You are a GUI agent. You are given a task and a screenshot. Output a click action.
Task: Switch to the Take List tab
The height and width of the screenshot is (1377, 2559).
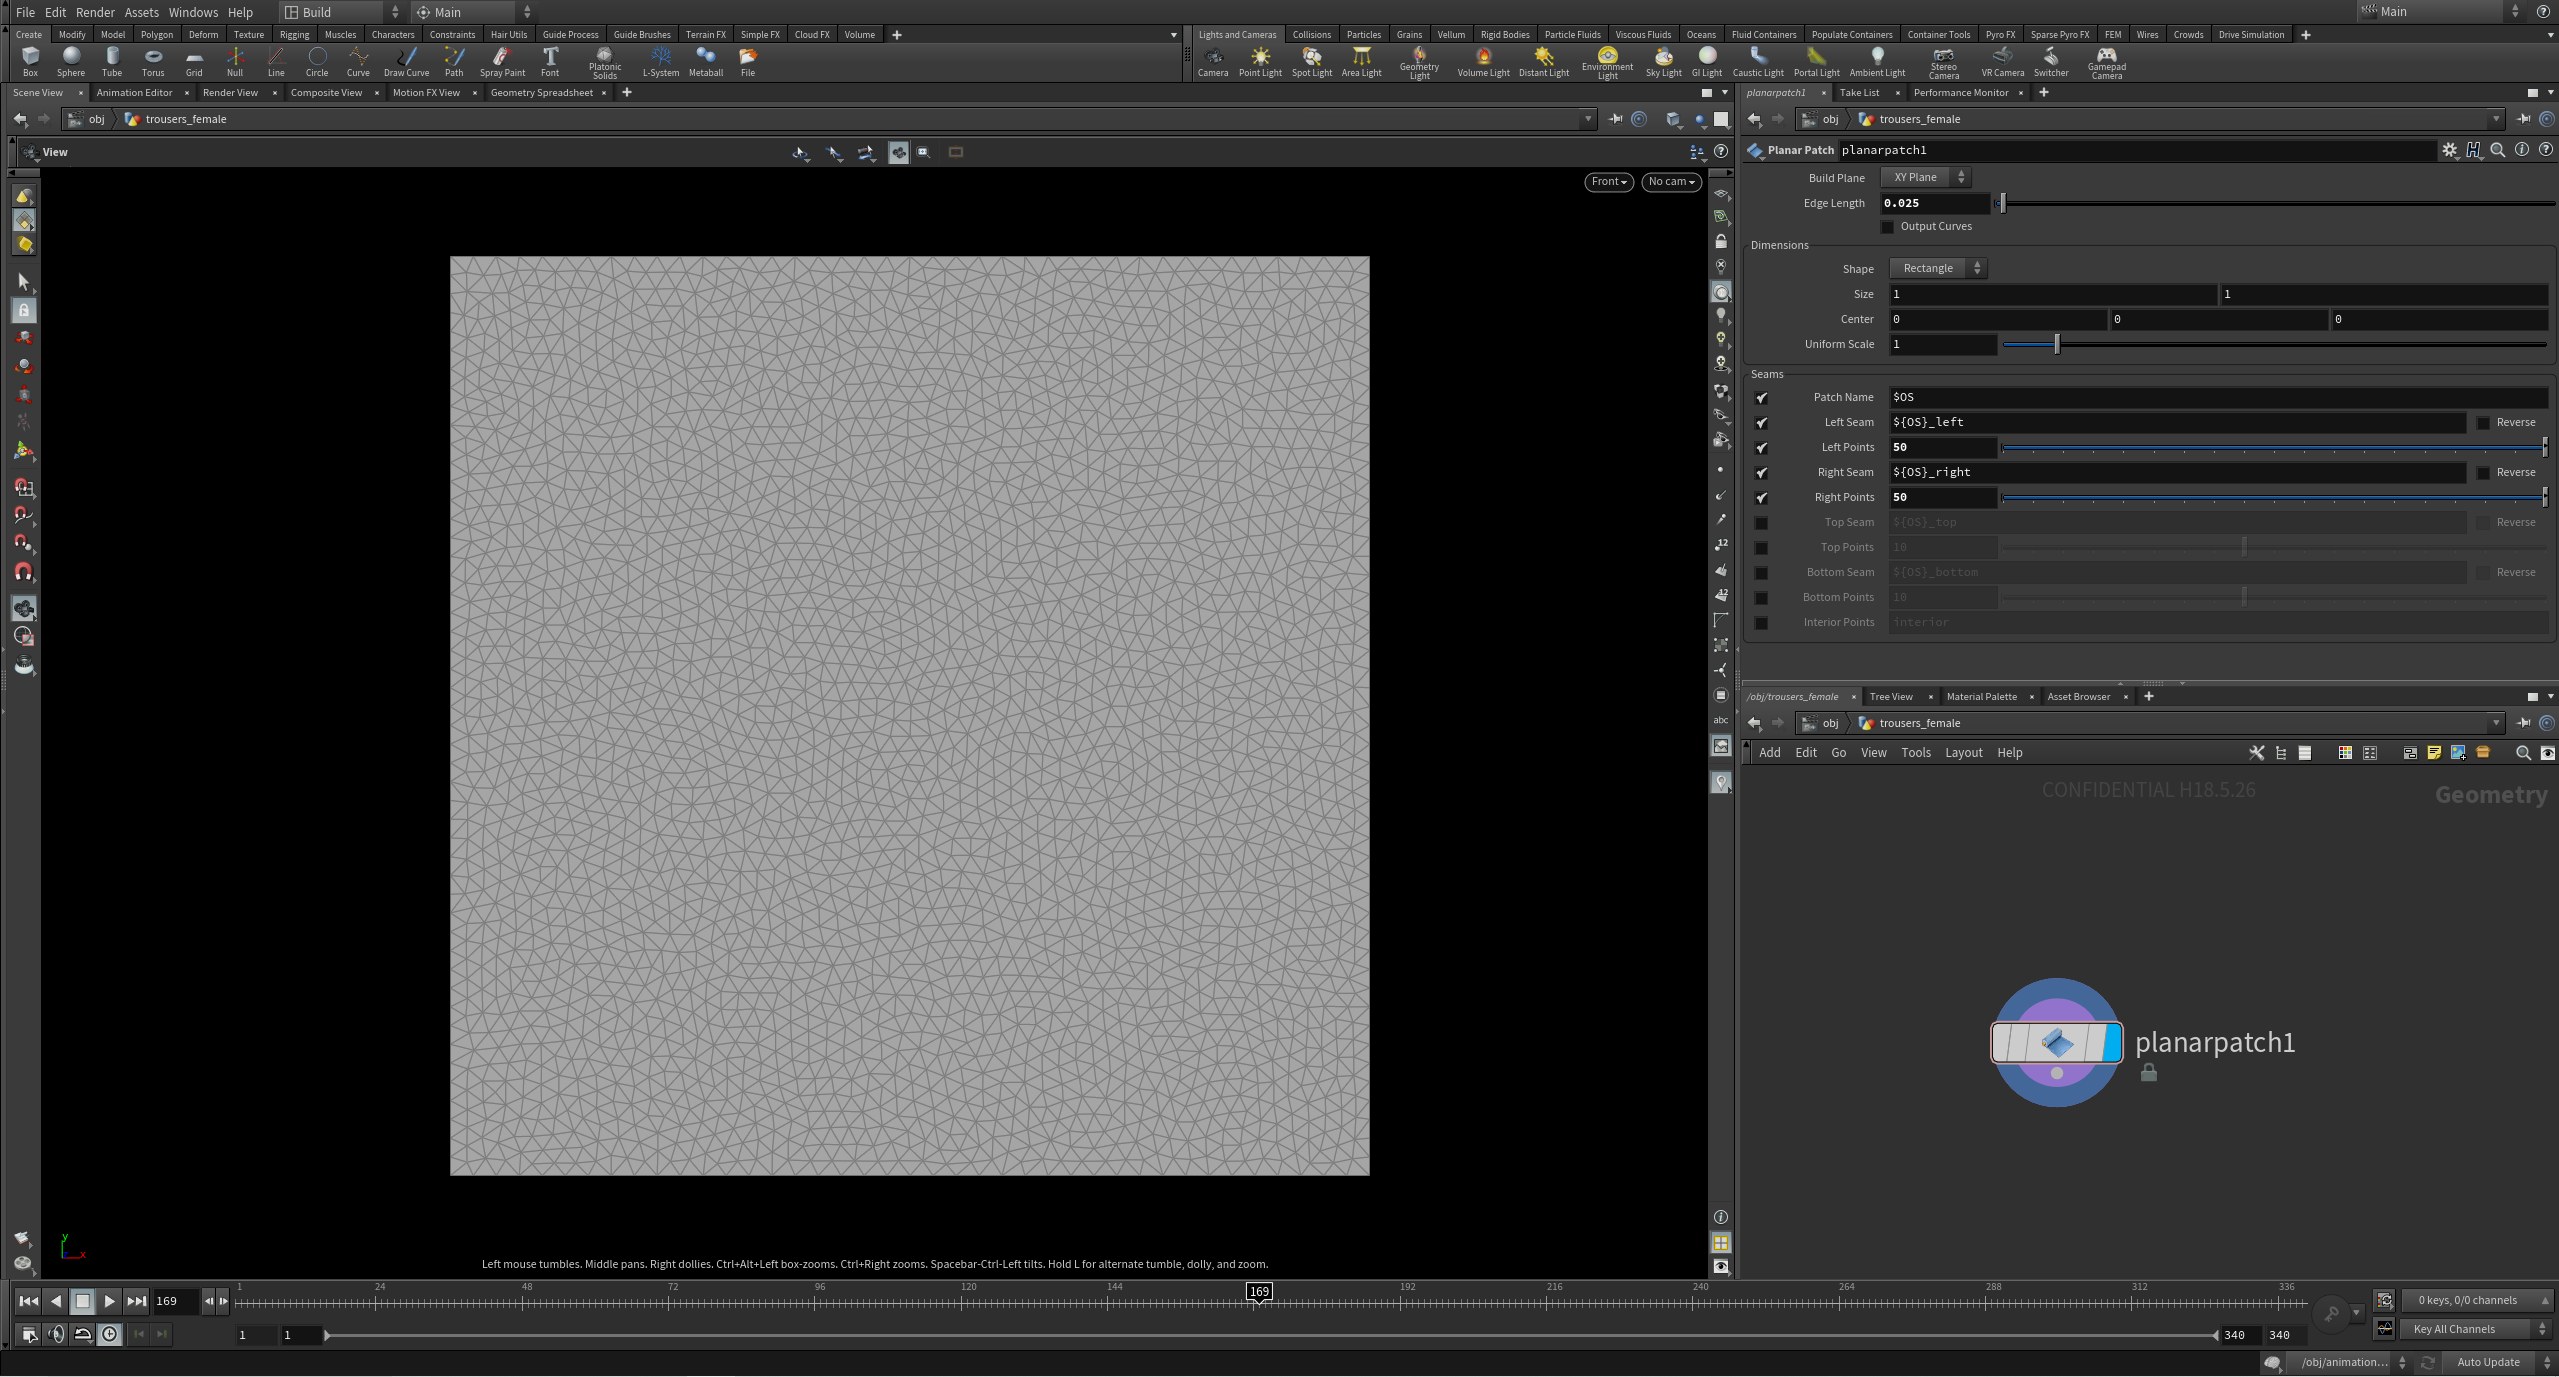click(x=1862, y=92)
